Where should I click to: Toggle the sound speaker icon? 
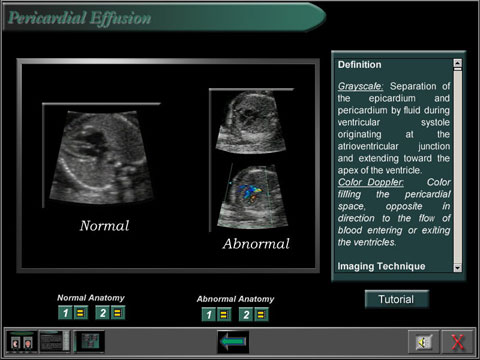[423, 342]
